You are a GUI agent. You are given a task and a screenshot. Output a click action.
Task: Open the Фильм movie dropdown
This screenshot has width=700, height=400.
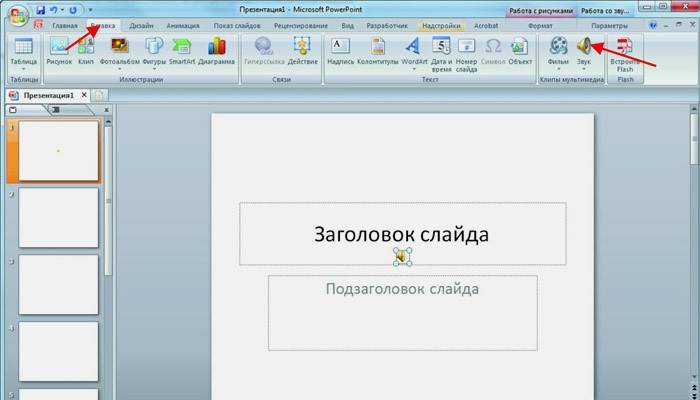coord(558,70)
